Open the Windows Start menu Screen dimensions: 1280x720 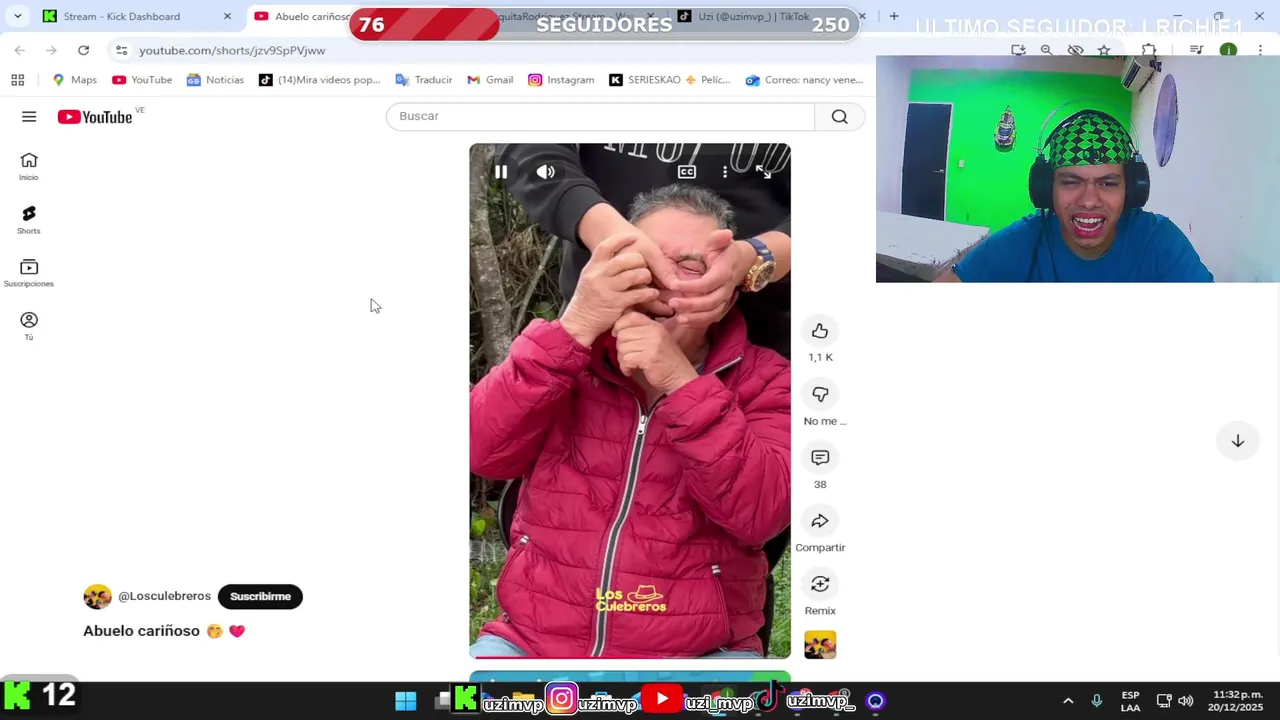[x=405, y=701]
